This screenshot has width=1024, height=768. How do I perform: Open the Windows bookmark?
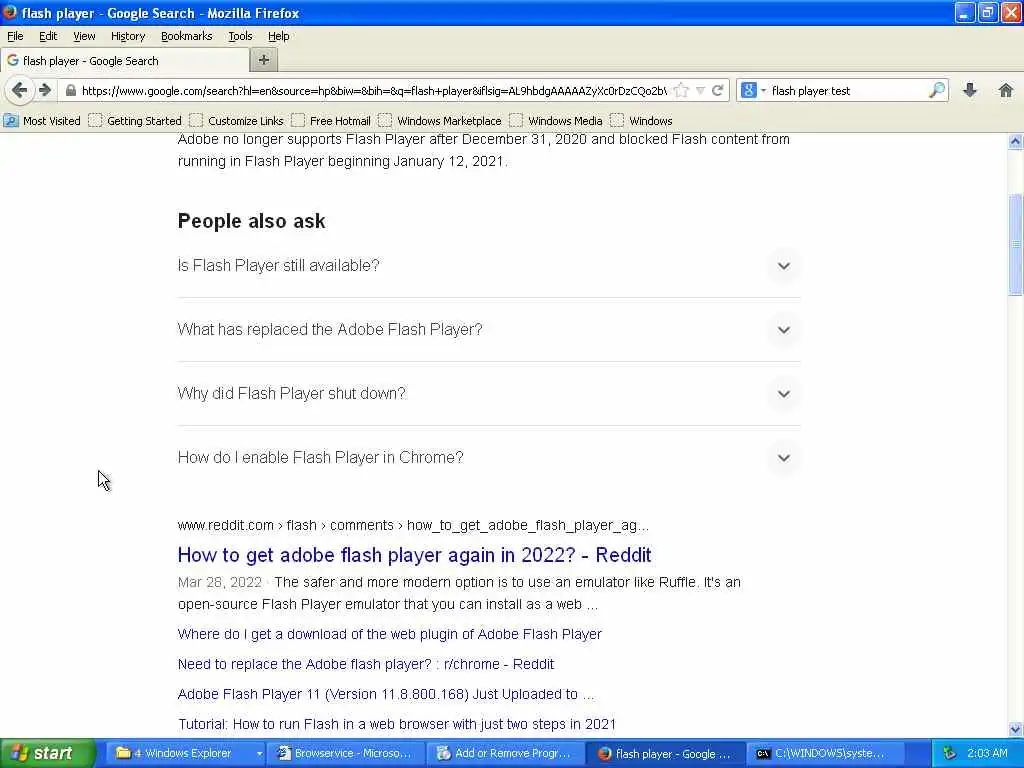642,121
